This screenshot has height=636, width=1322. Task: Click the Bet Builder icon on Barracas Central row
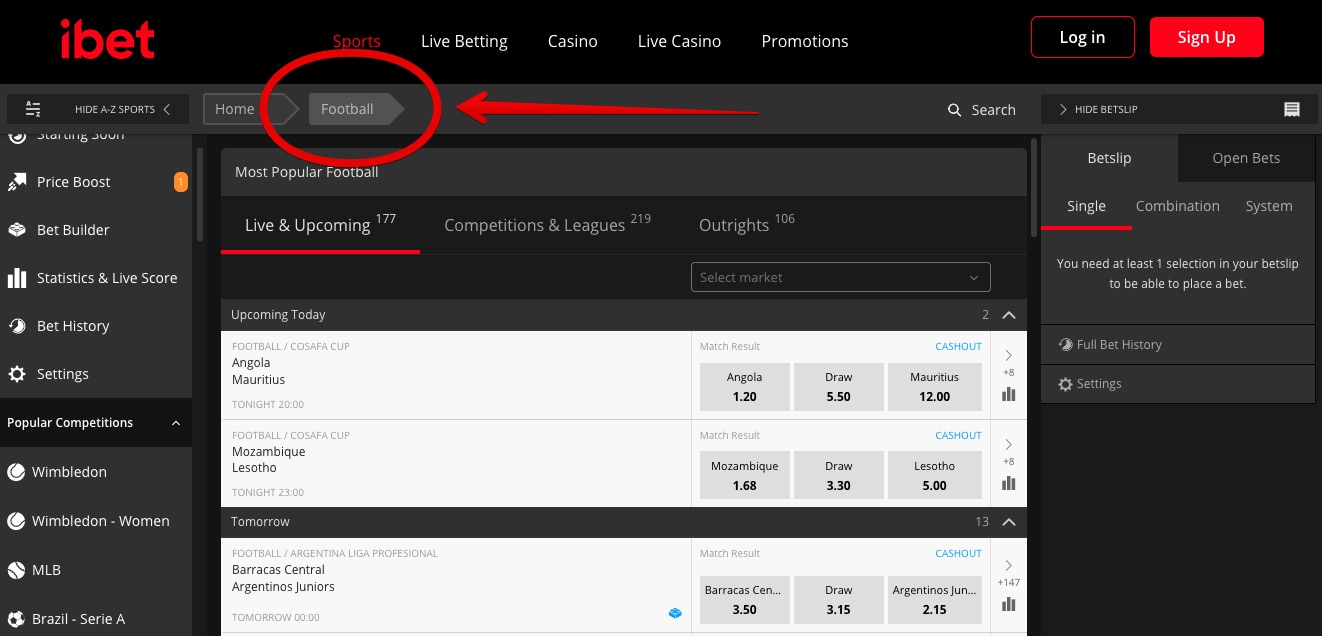pos(675,613)
